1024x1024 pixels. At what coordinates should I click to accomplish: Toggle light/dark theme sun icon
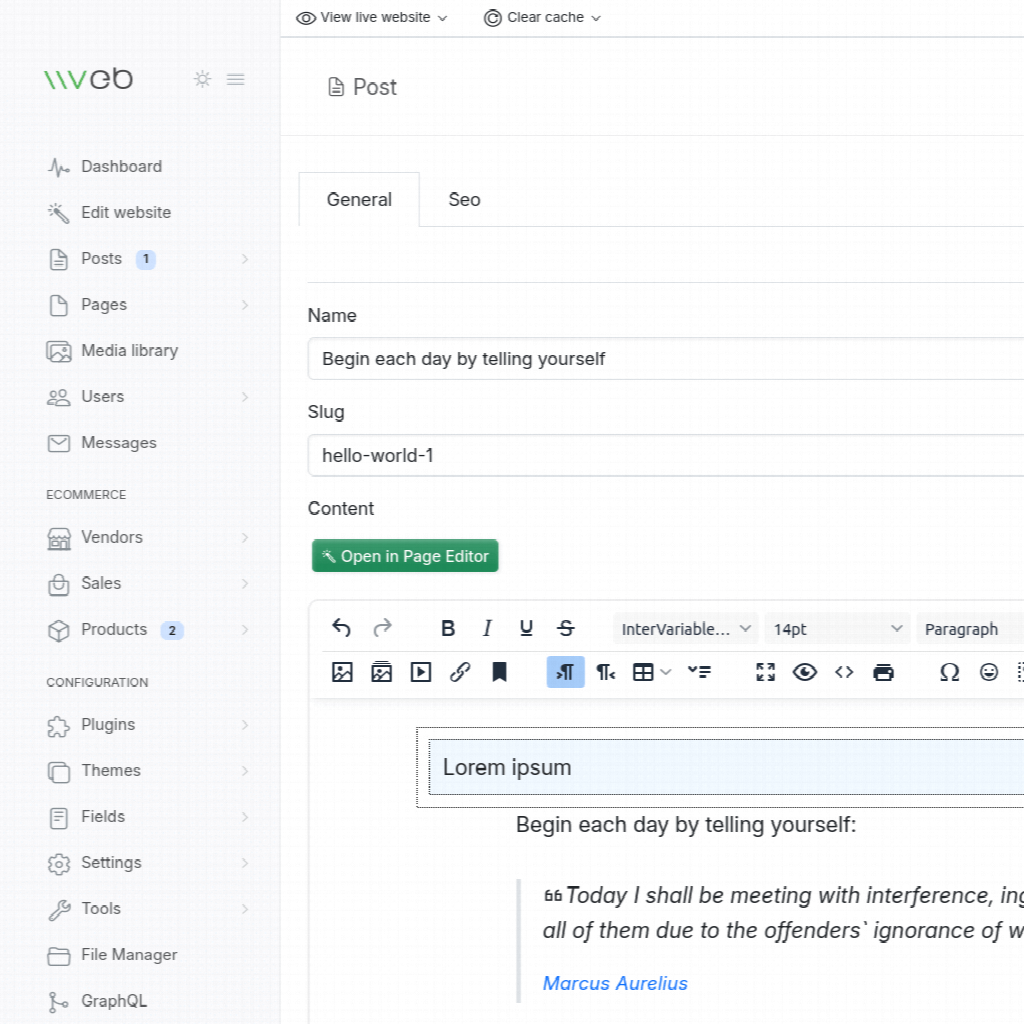[x=203, y=79]
